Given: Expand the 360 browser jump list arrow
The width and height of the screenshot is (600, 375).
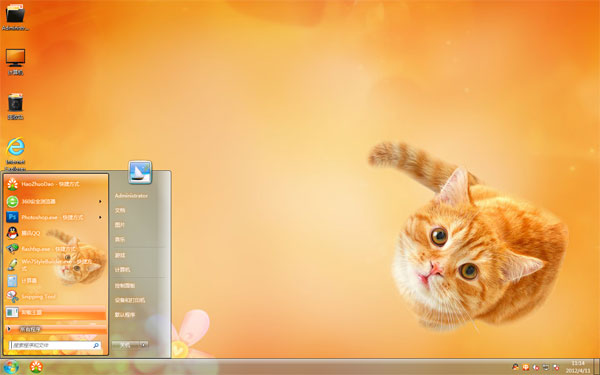Looking at the screenshot, I should click(x=100, y=201).
